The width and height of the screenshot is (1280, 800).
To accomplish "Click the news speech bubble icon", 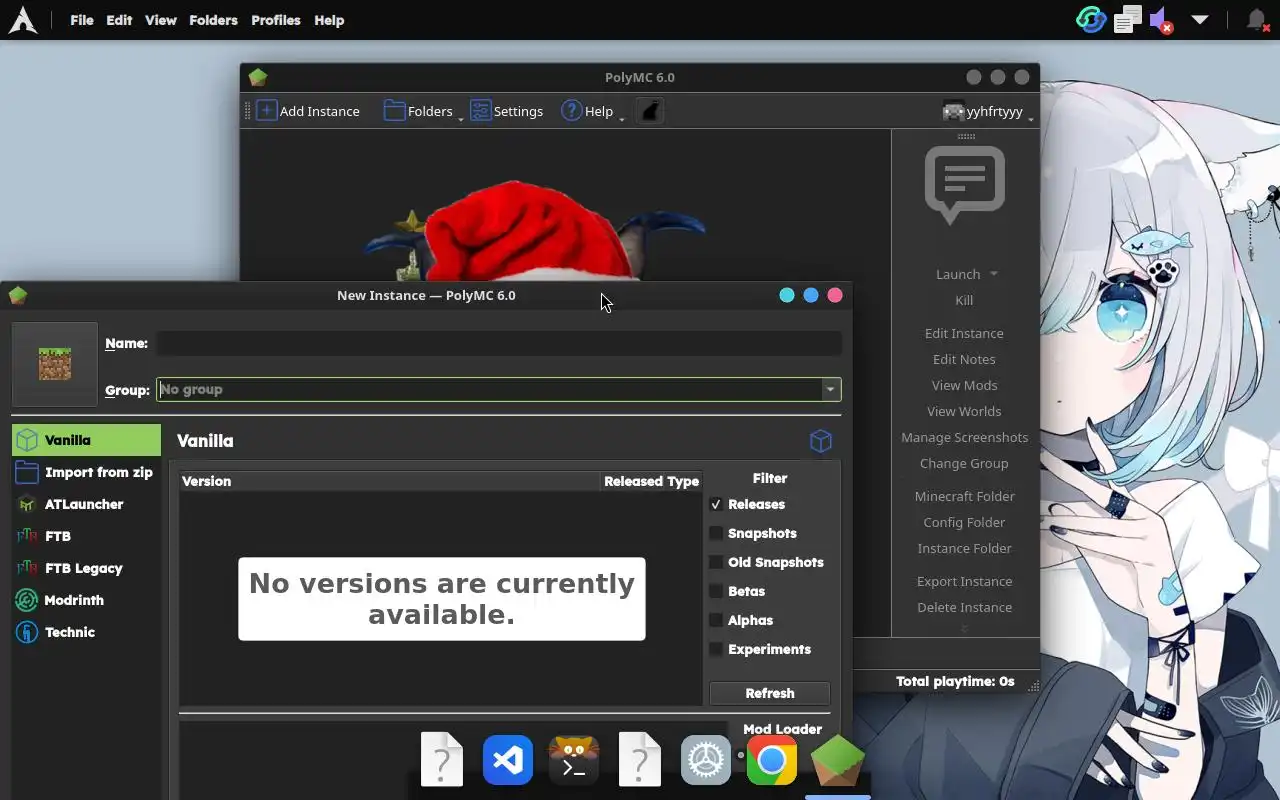I will tap(964, 184).
